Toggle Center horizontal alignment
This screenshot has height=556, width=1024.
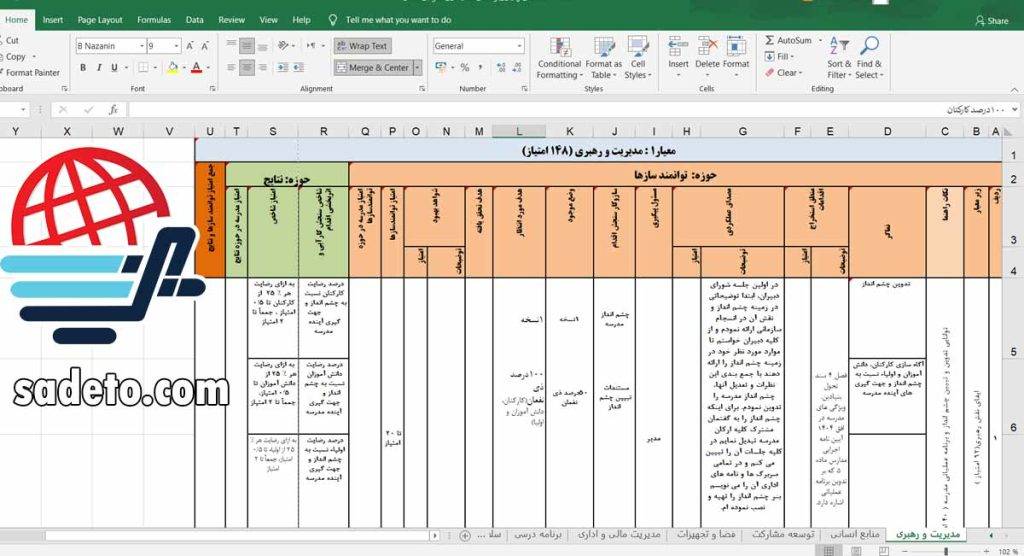coord(247,67)
